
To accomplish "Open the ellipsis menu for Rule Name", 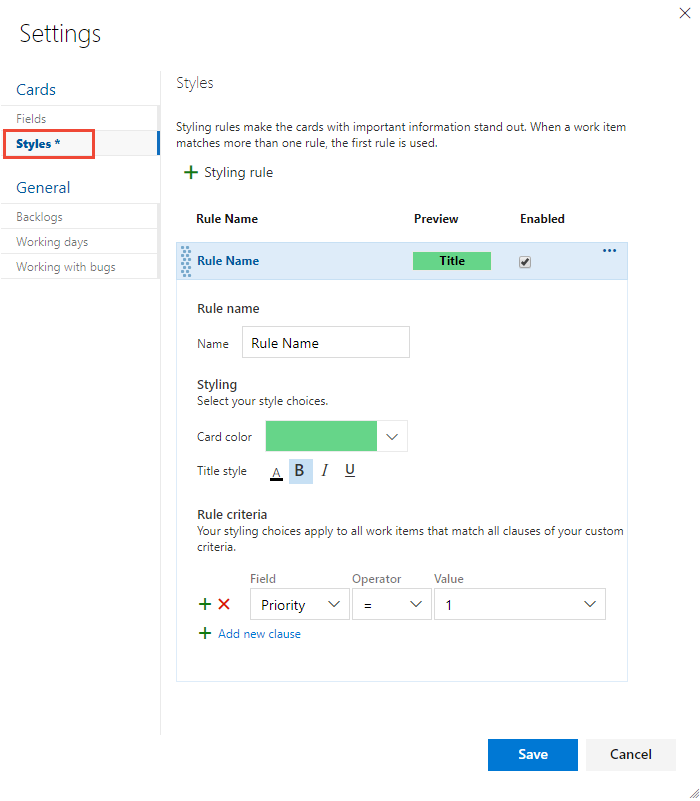I will click(x=609, y=251).
